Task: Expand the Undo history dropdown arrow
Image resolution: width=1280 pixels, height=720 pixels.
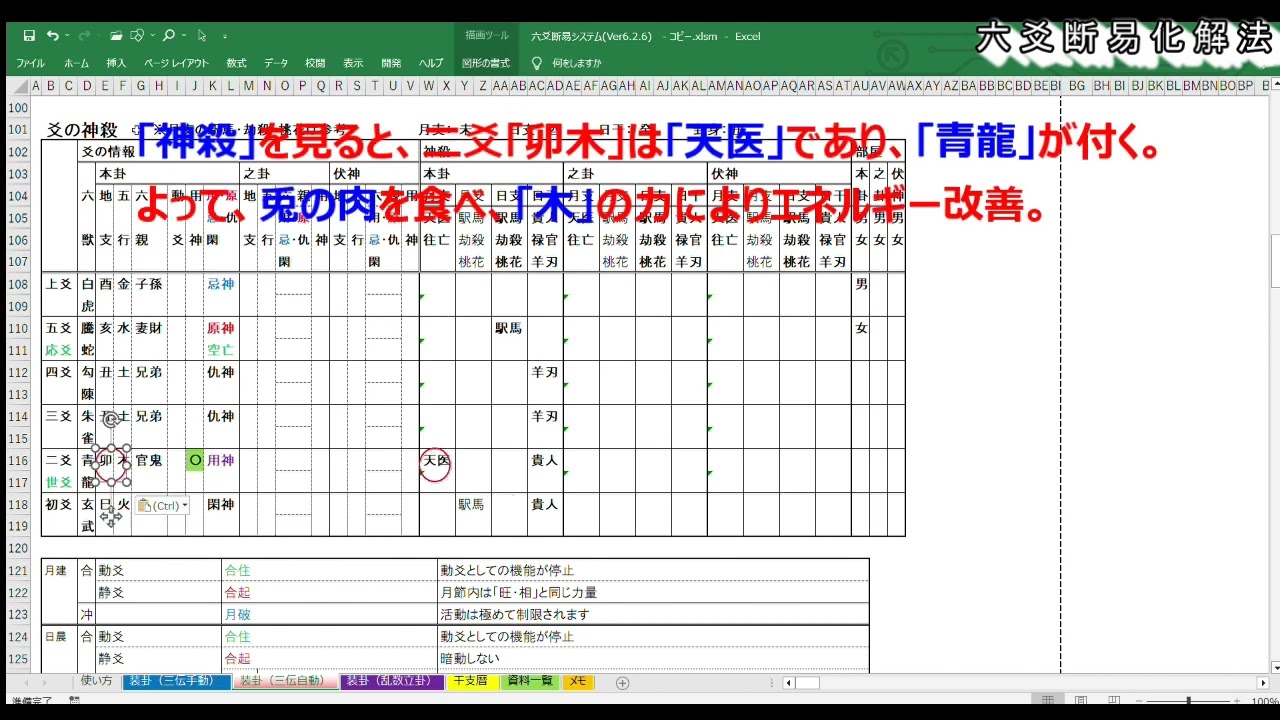Action: pos(67,37)
